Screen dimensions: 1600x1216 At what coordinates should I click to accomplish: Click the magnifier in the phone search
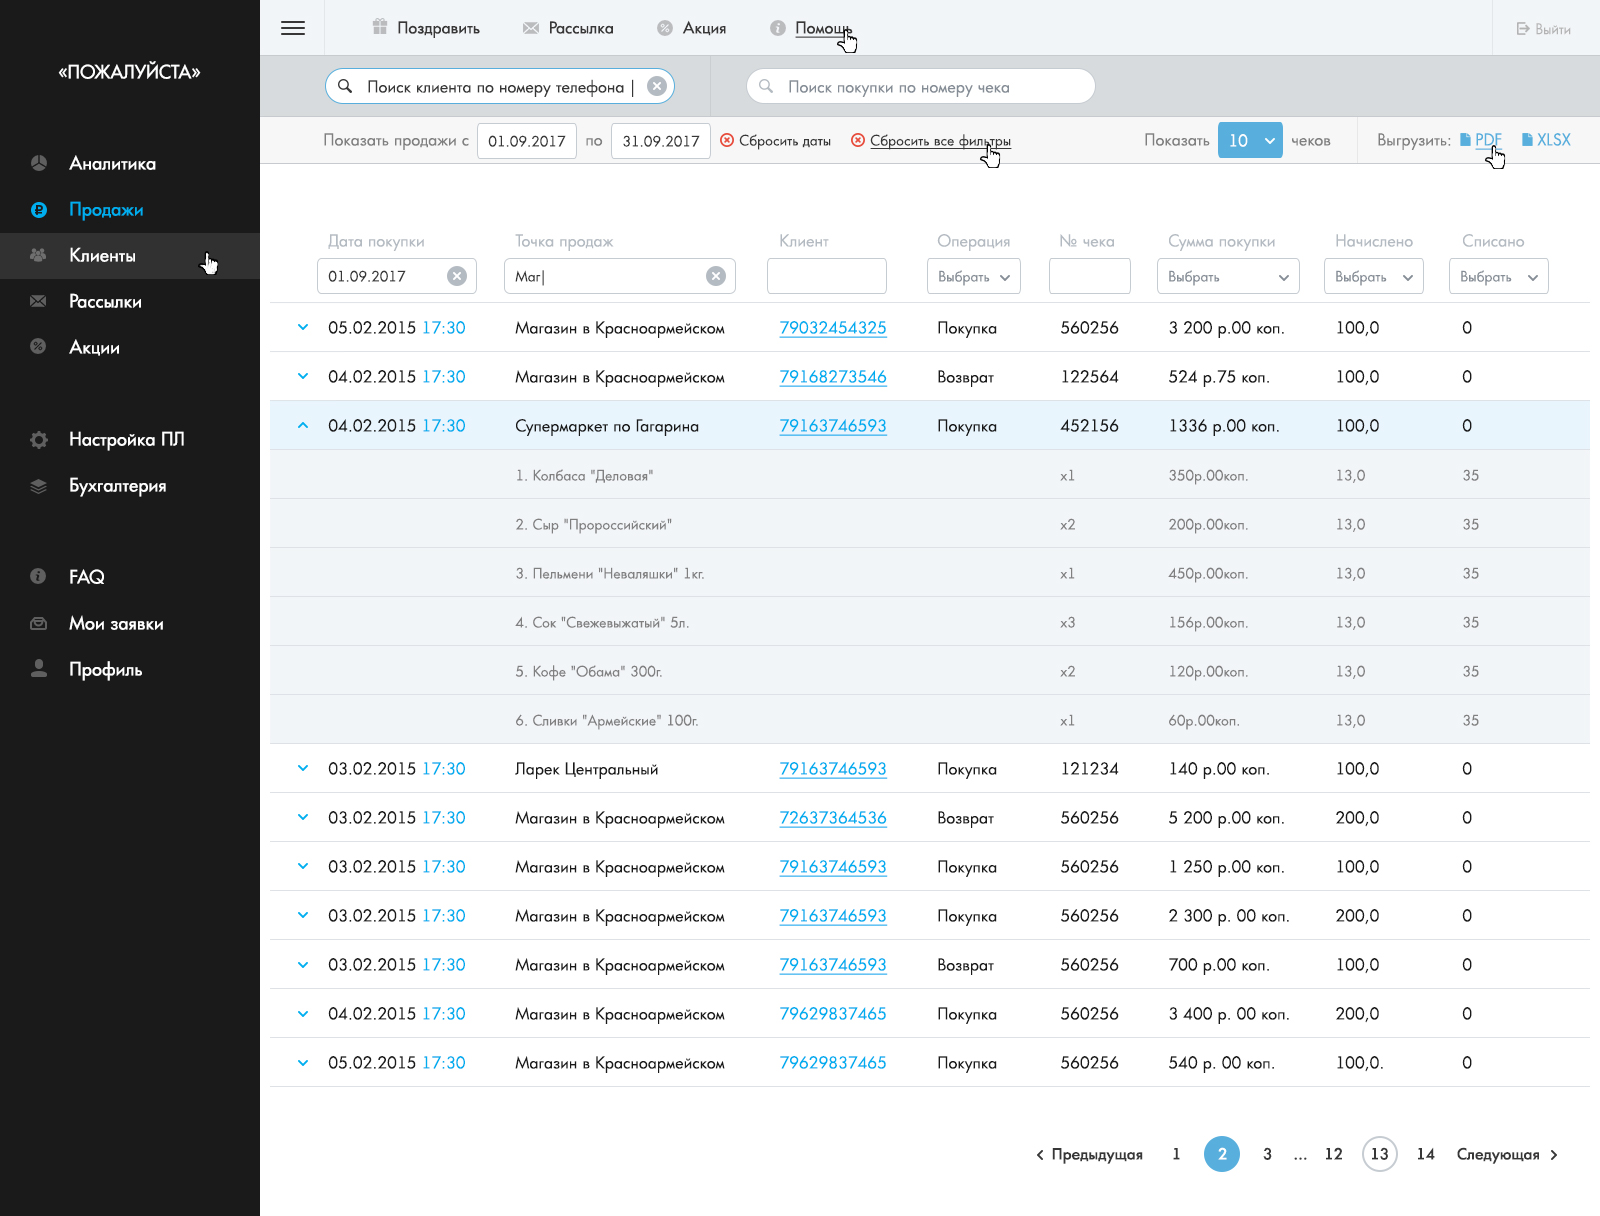click(345, 86)
